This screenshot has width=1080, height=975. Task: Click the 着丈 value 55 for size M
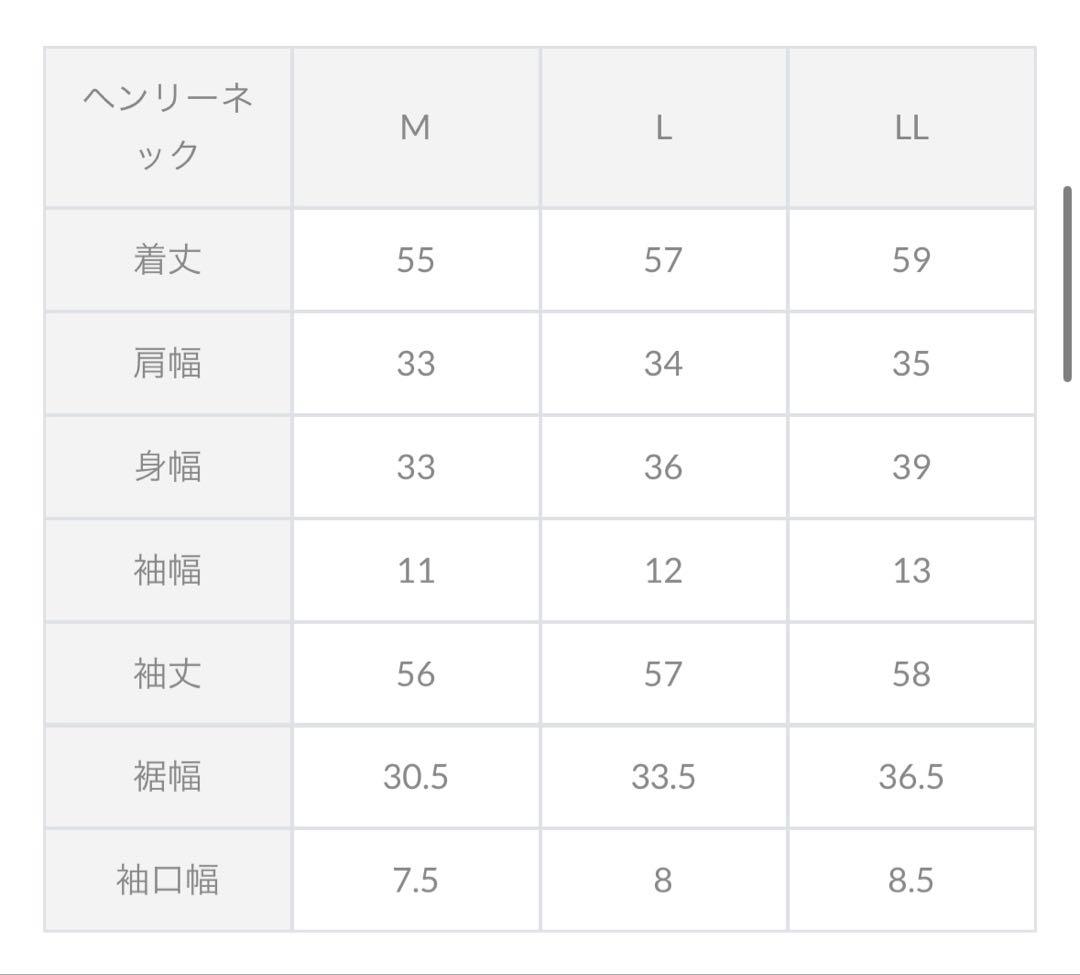pos(416,260)
